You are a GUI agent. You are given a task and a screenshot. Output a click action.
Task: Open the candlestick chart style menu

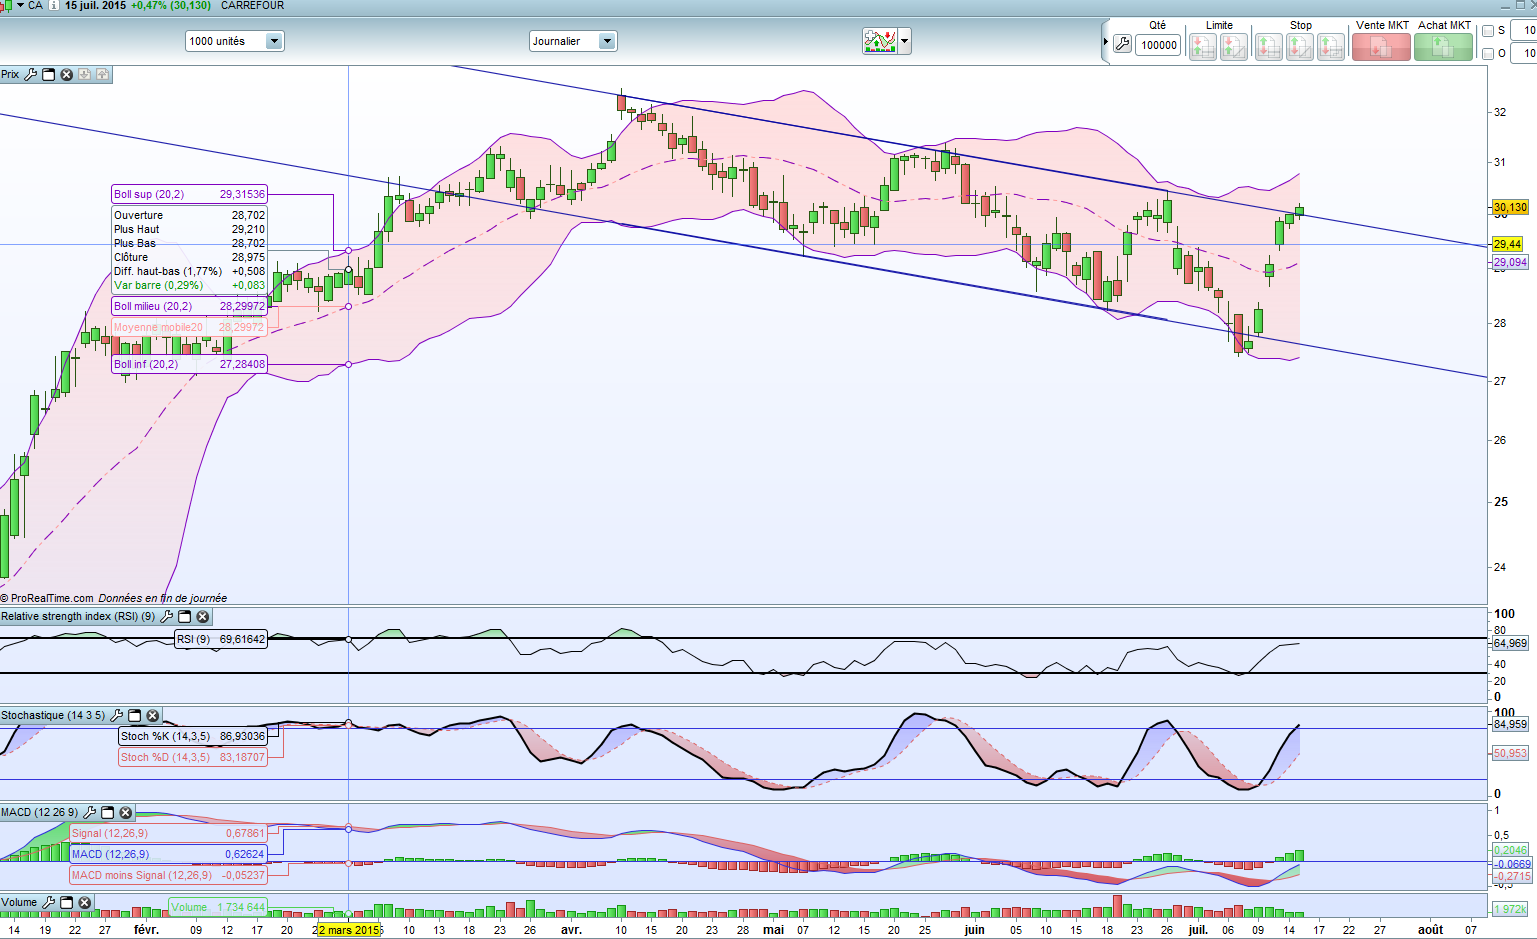click(10, 6)
